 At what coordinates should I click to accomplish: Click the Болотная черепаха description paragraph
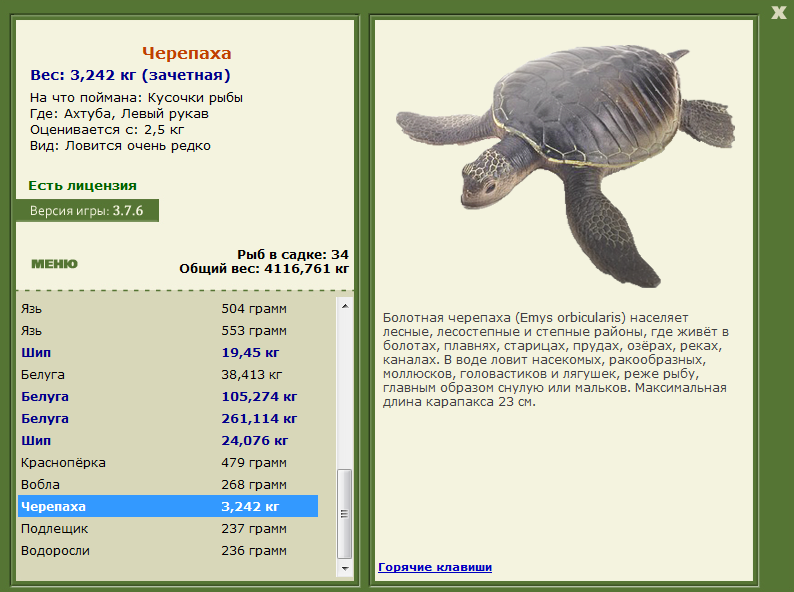[x=555, y=360]
